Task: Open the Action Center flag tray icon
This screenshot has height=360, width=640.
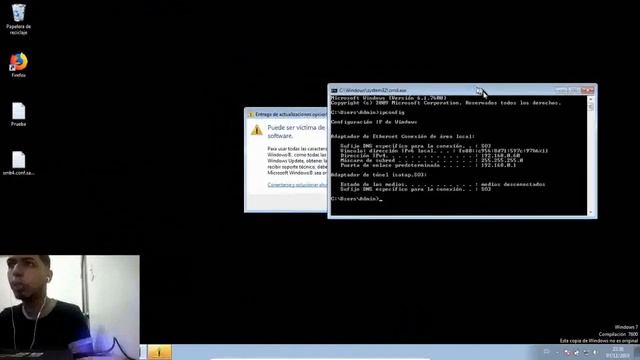Action: (567, 352)
